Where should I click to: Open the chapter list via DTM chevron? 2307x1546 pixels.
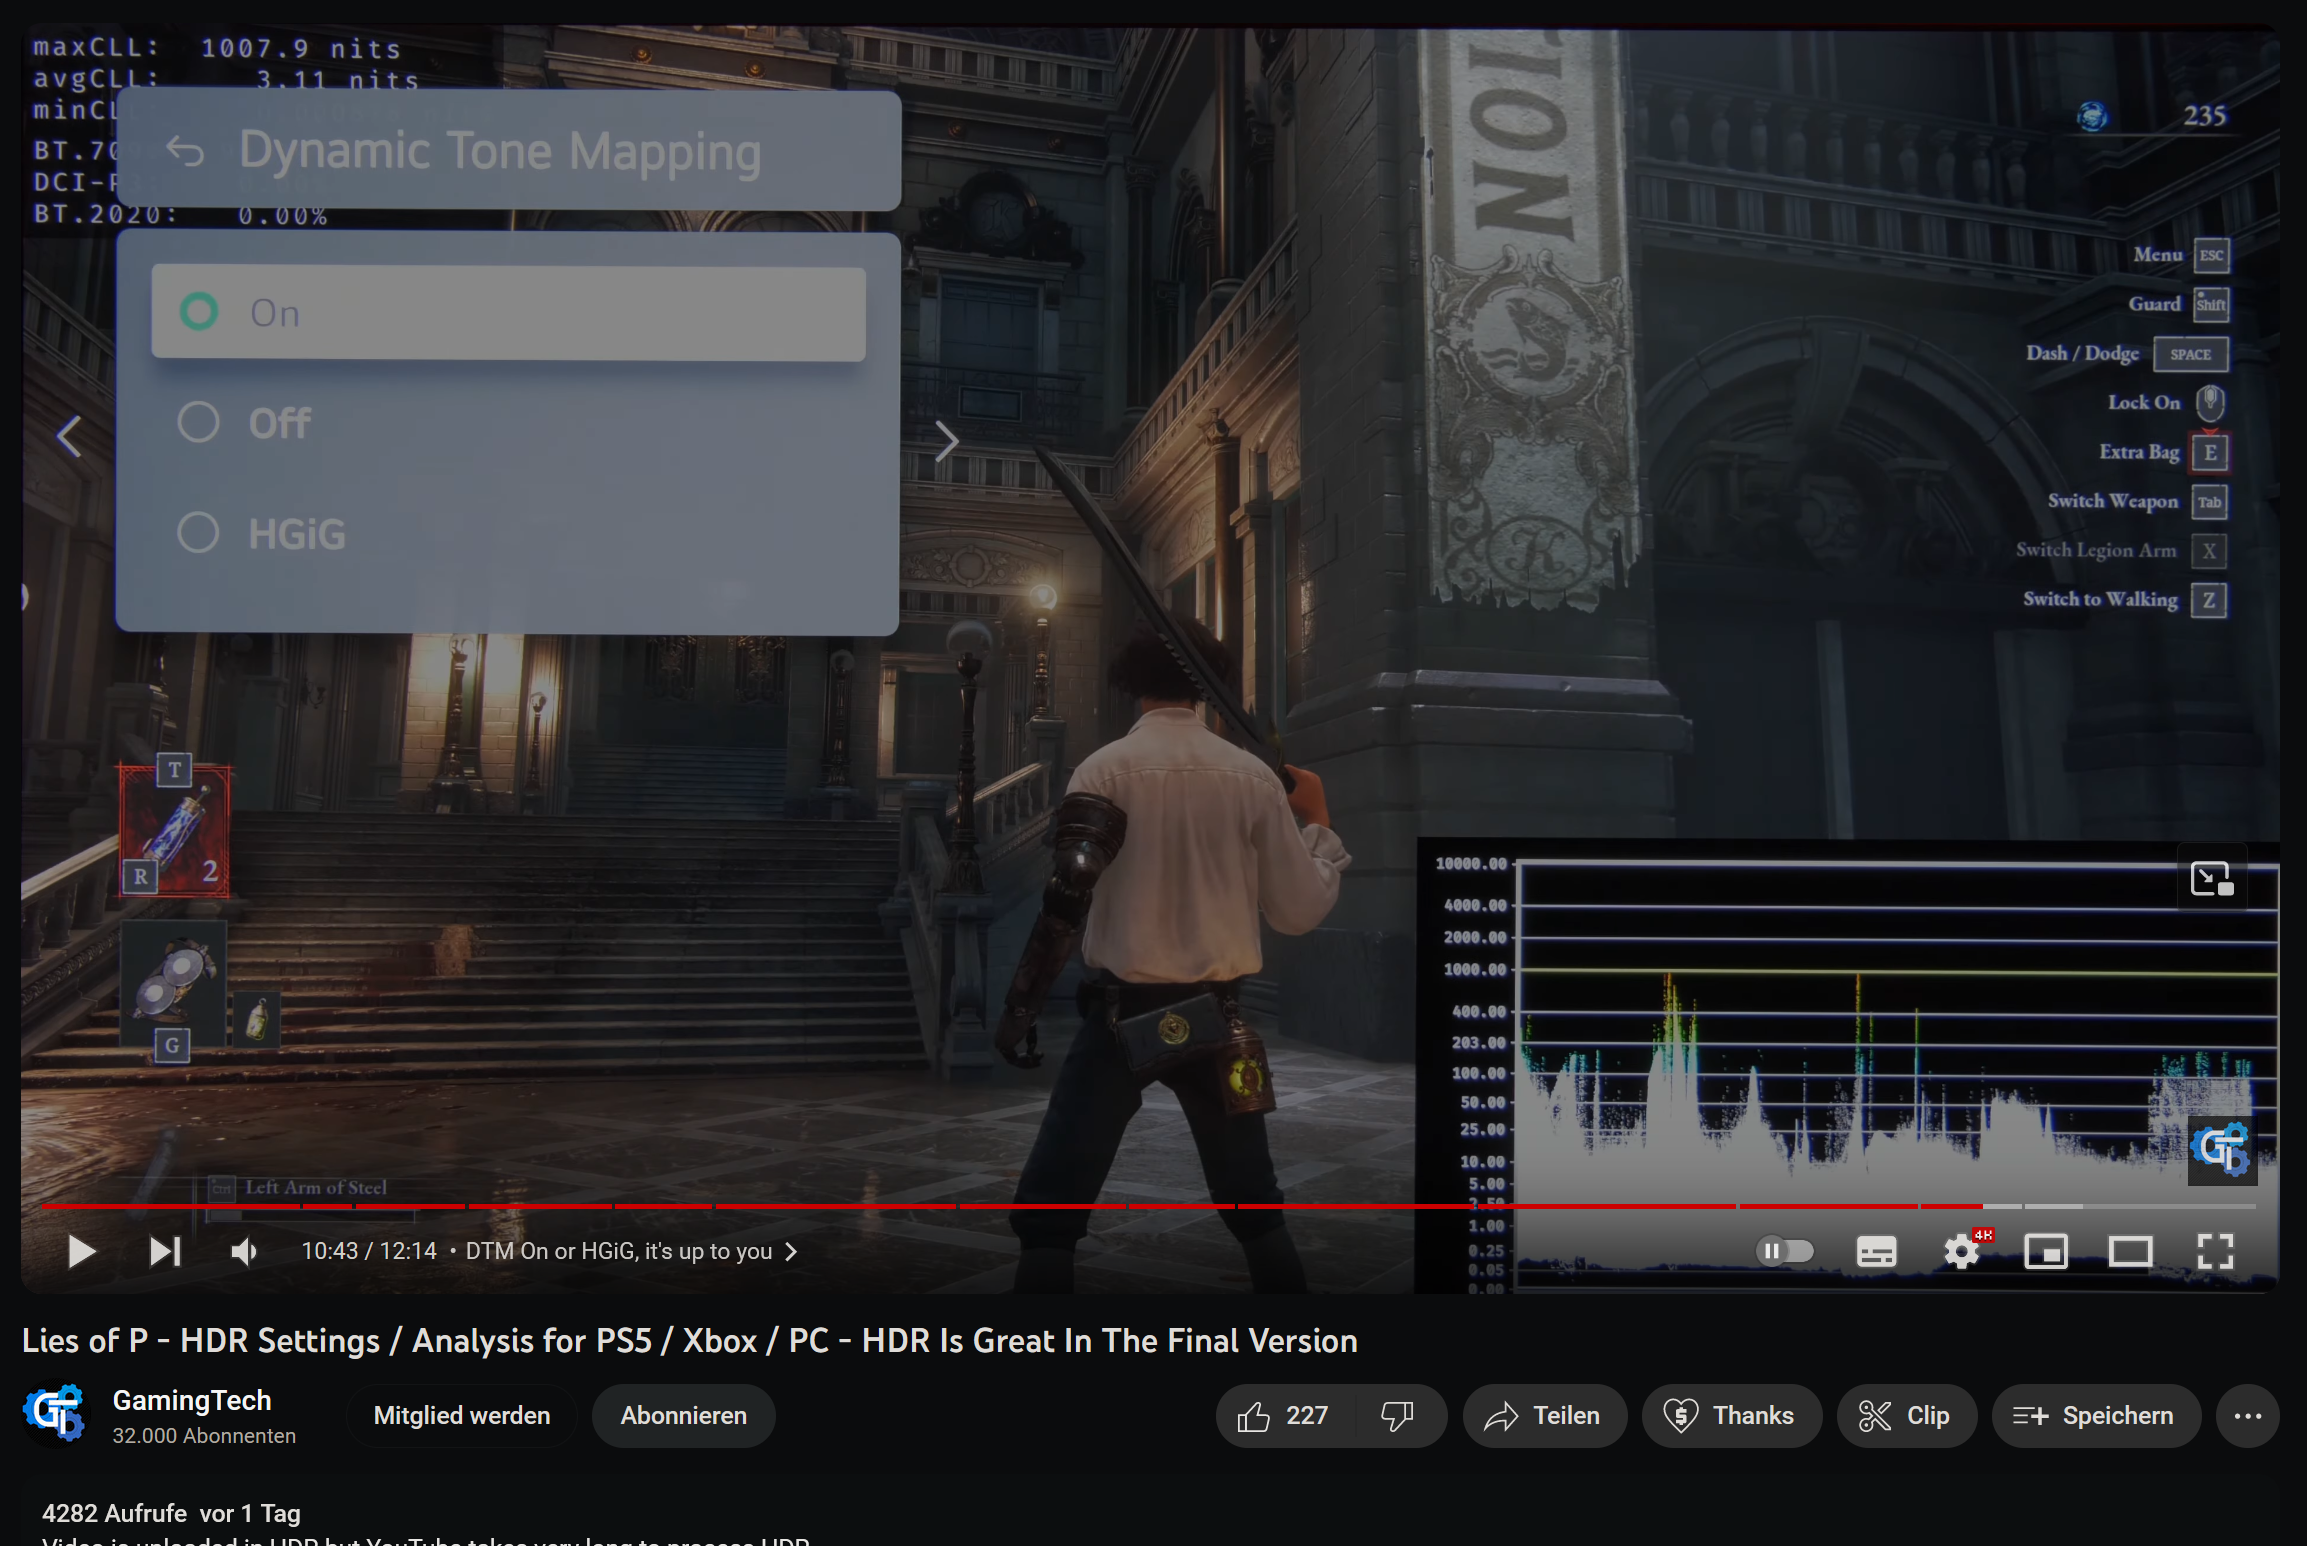click(x=790, y=1251)
